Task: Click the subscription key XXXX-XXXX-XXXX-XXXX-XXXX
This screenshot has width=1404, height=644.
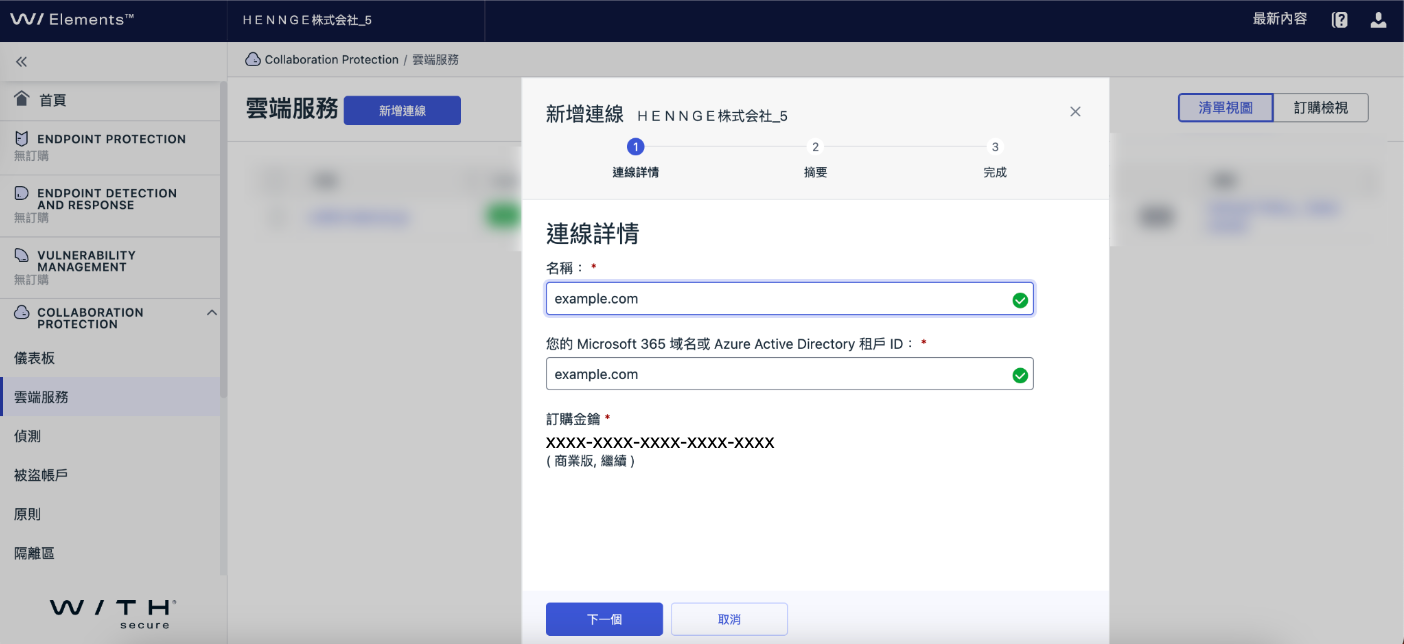Action: pos(660,442)
